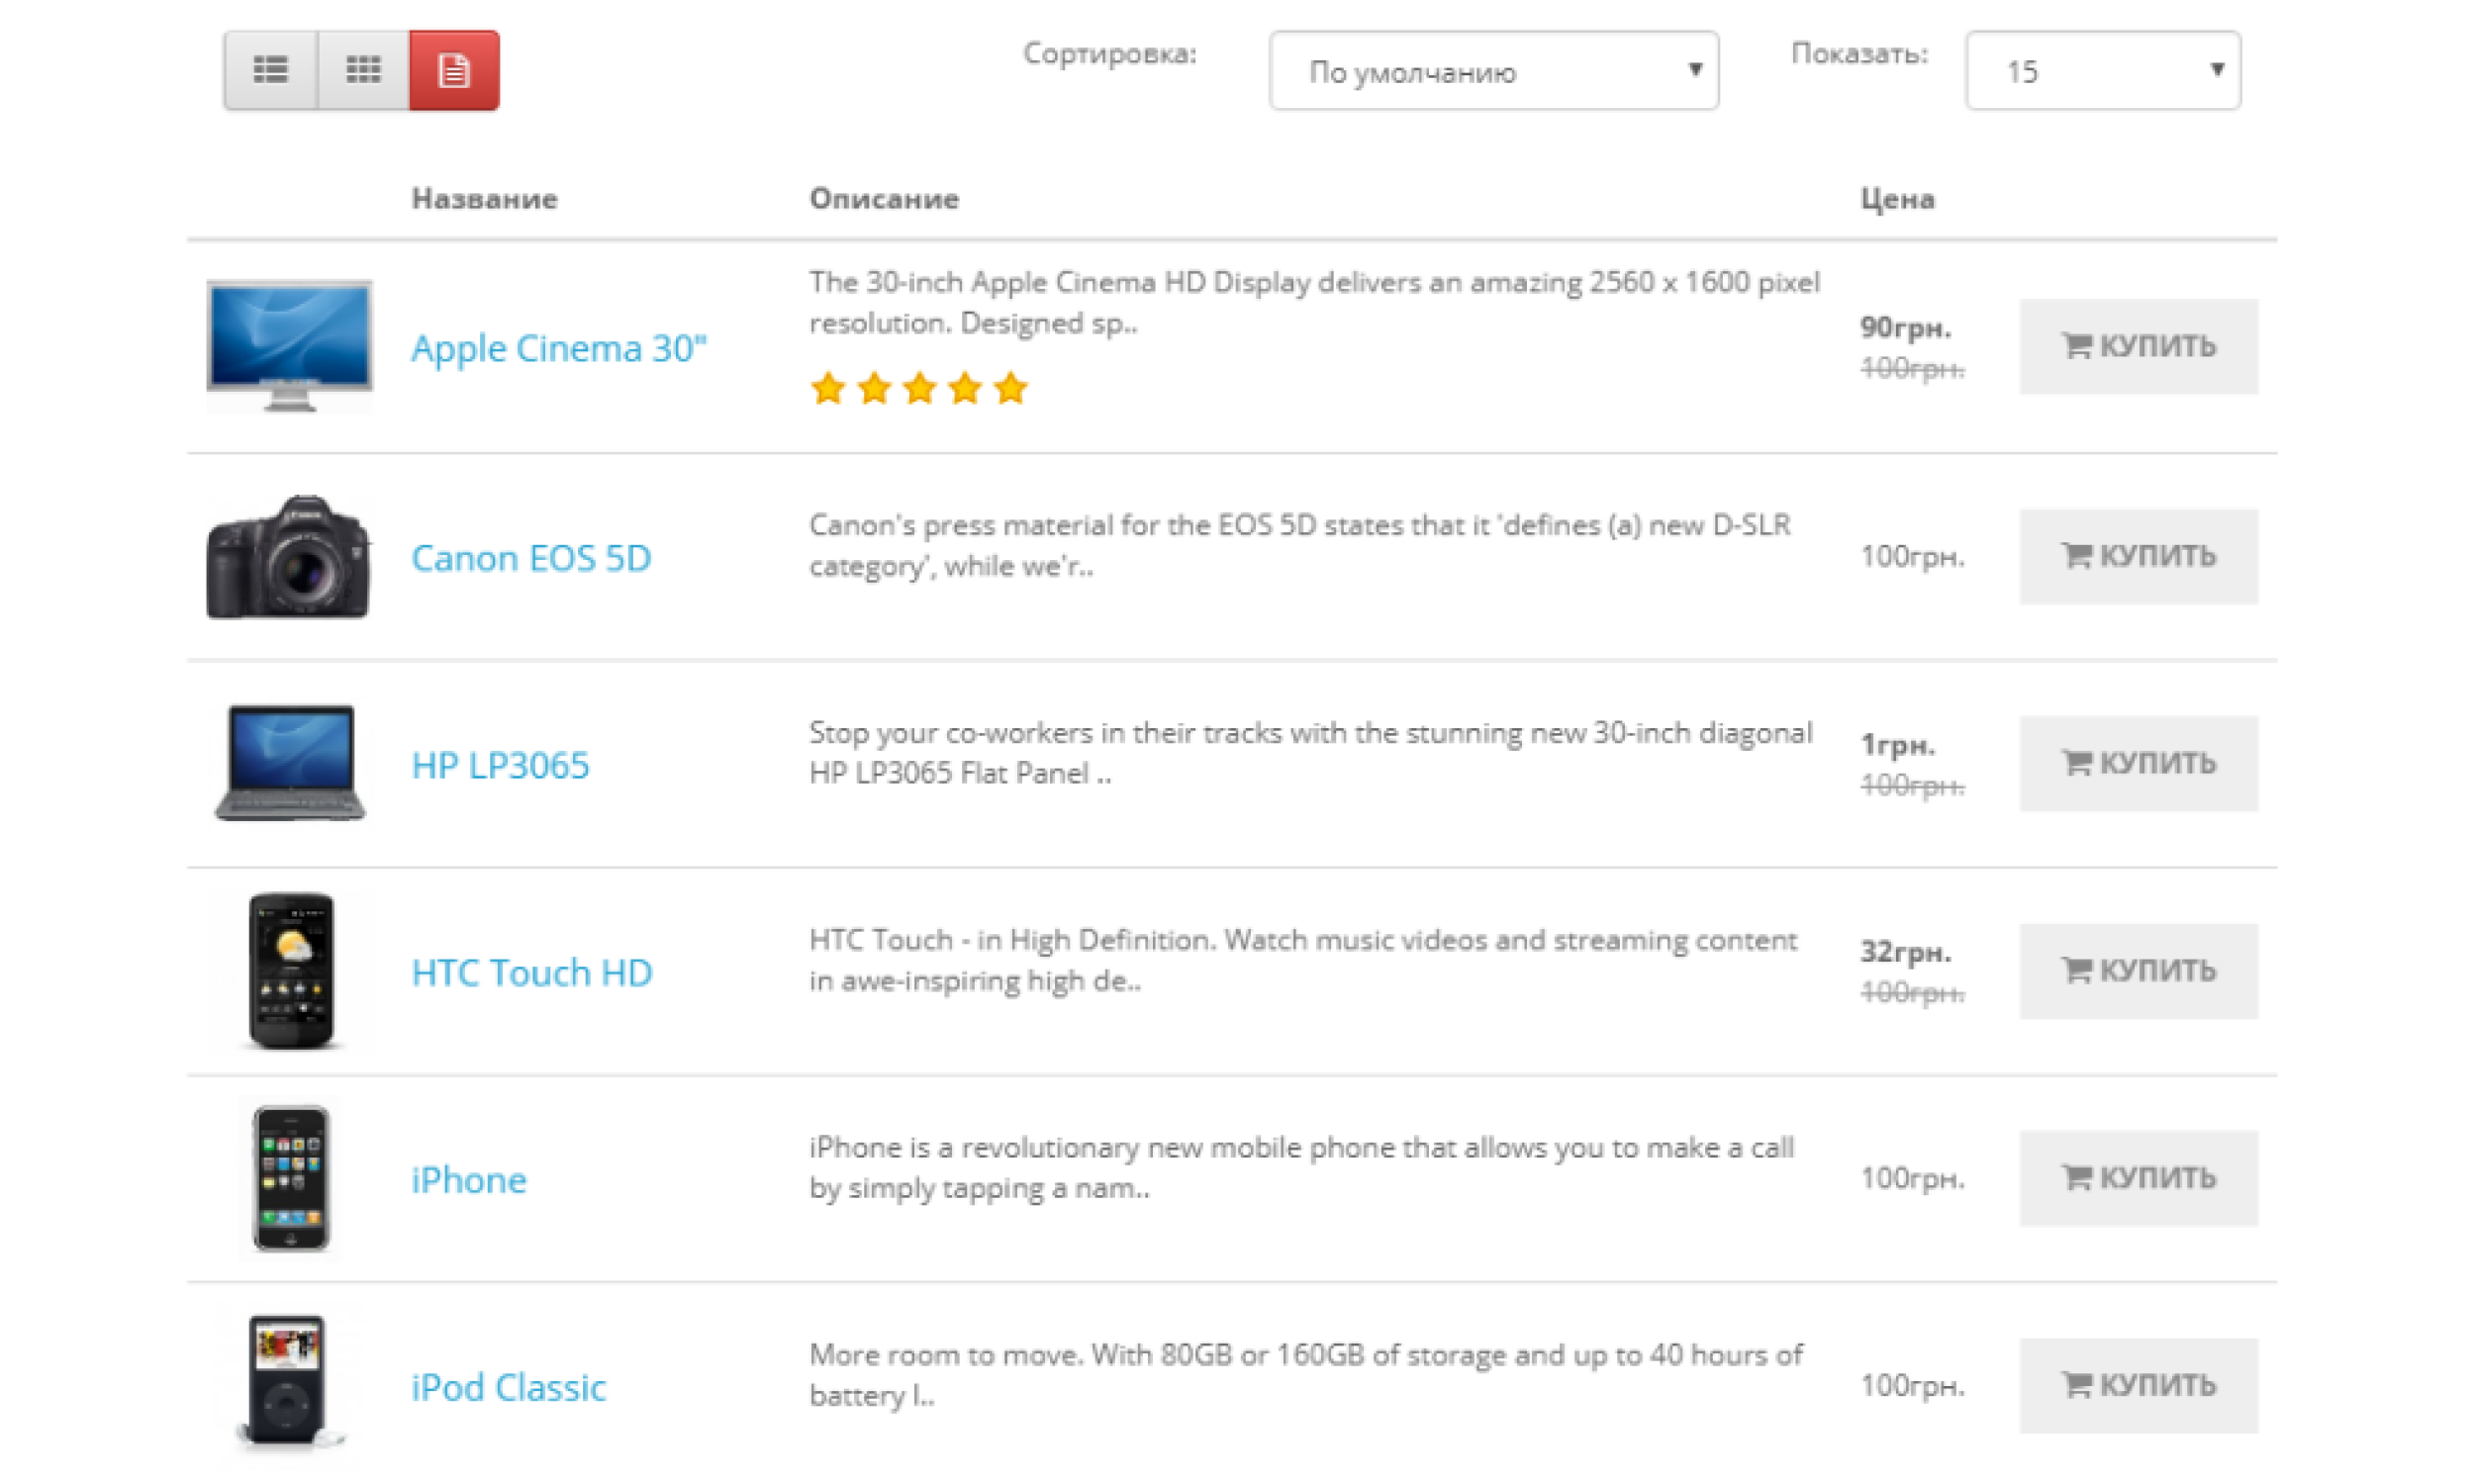Go to the iPod Classic product page

[508, 1388]
